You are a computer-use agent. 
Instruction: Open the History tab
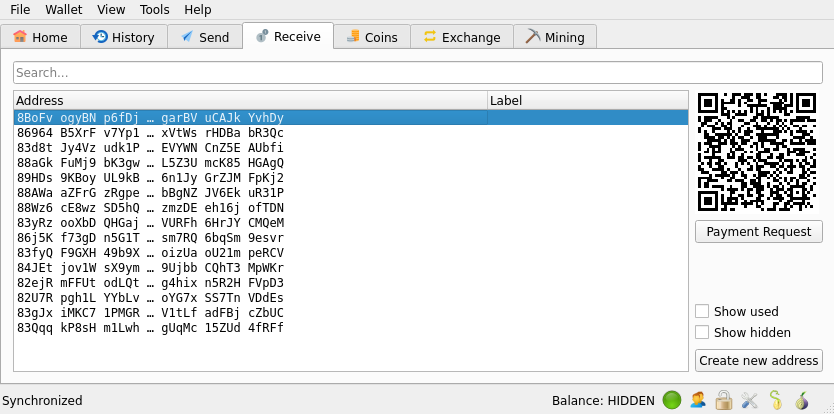(x=123, y=38)
